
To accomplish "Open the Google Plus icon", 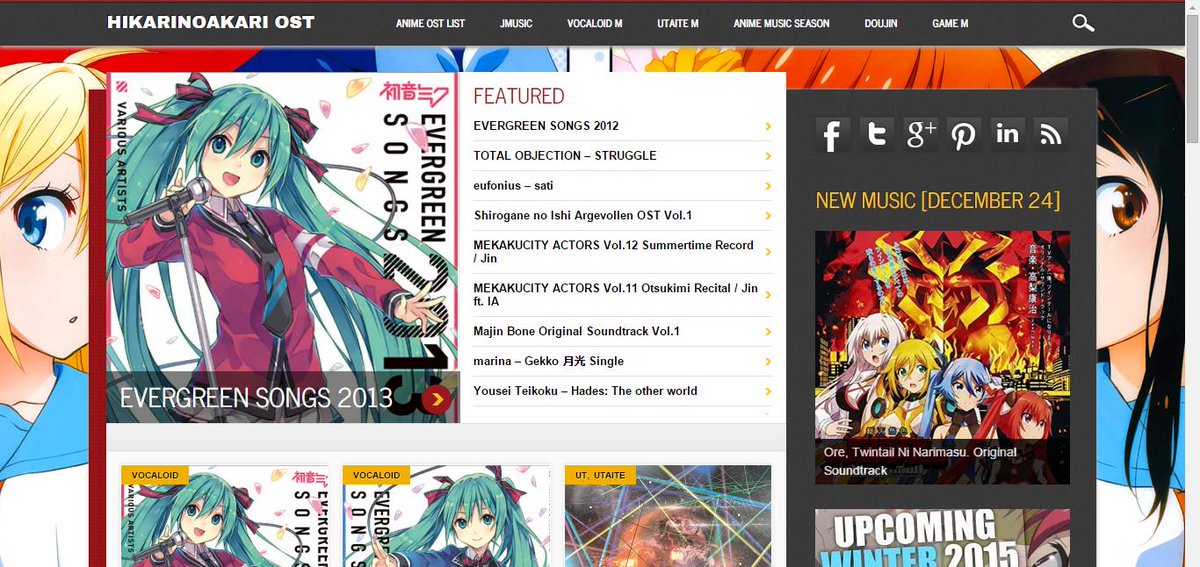I will (x=920, y=134).
